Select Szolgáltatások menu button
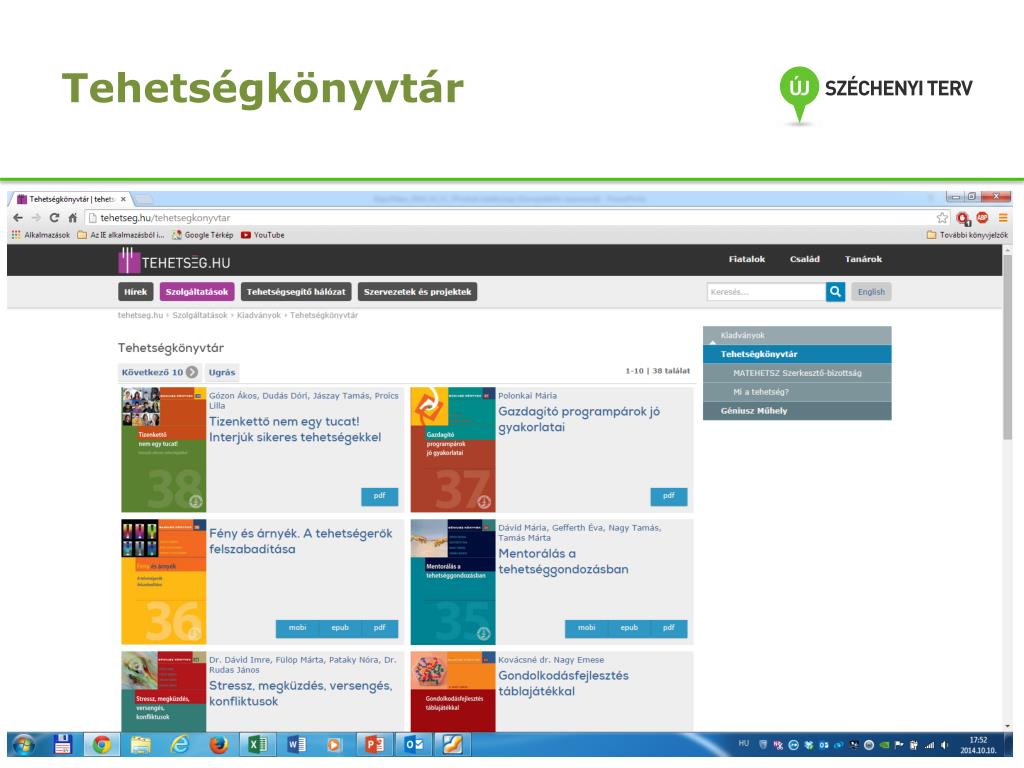Viewport: 1024px width, 768px height. point(197,292)
